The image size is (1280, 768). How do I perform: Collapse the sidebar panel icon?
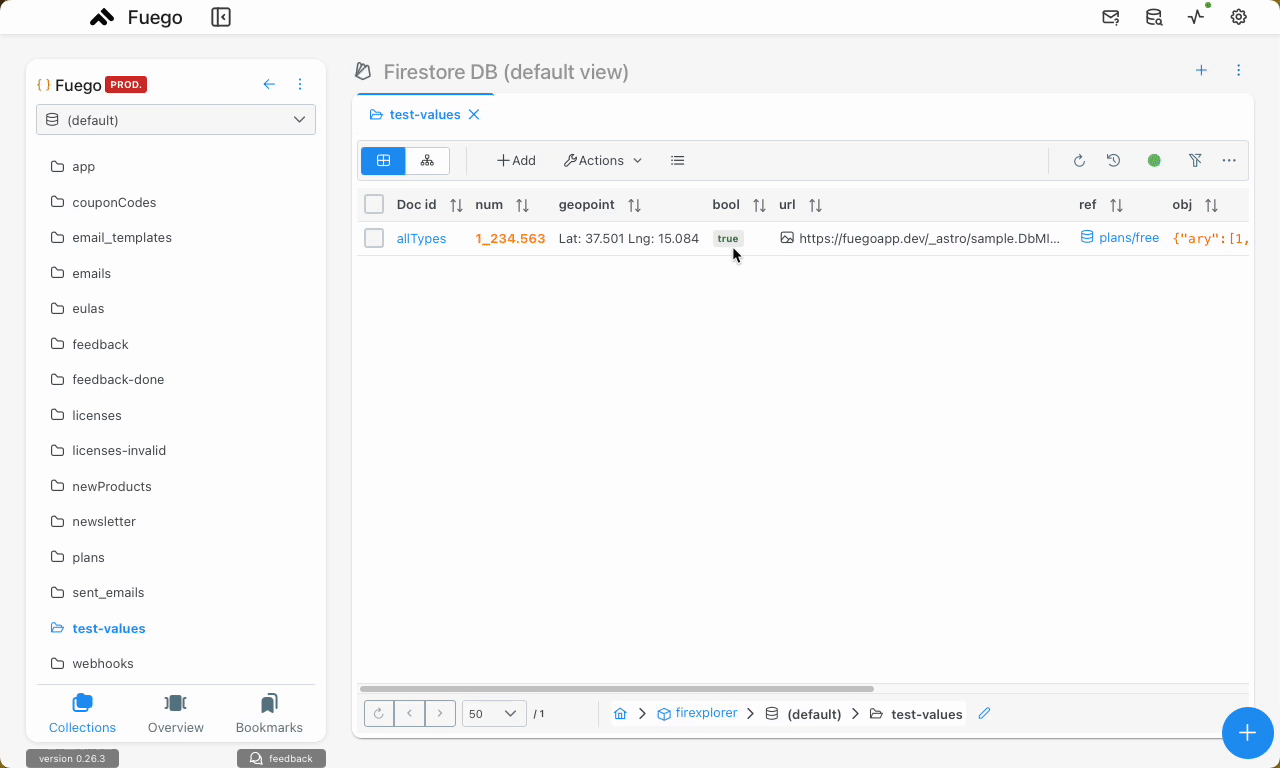point(221,17)
